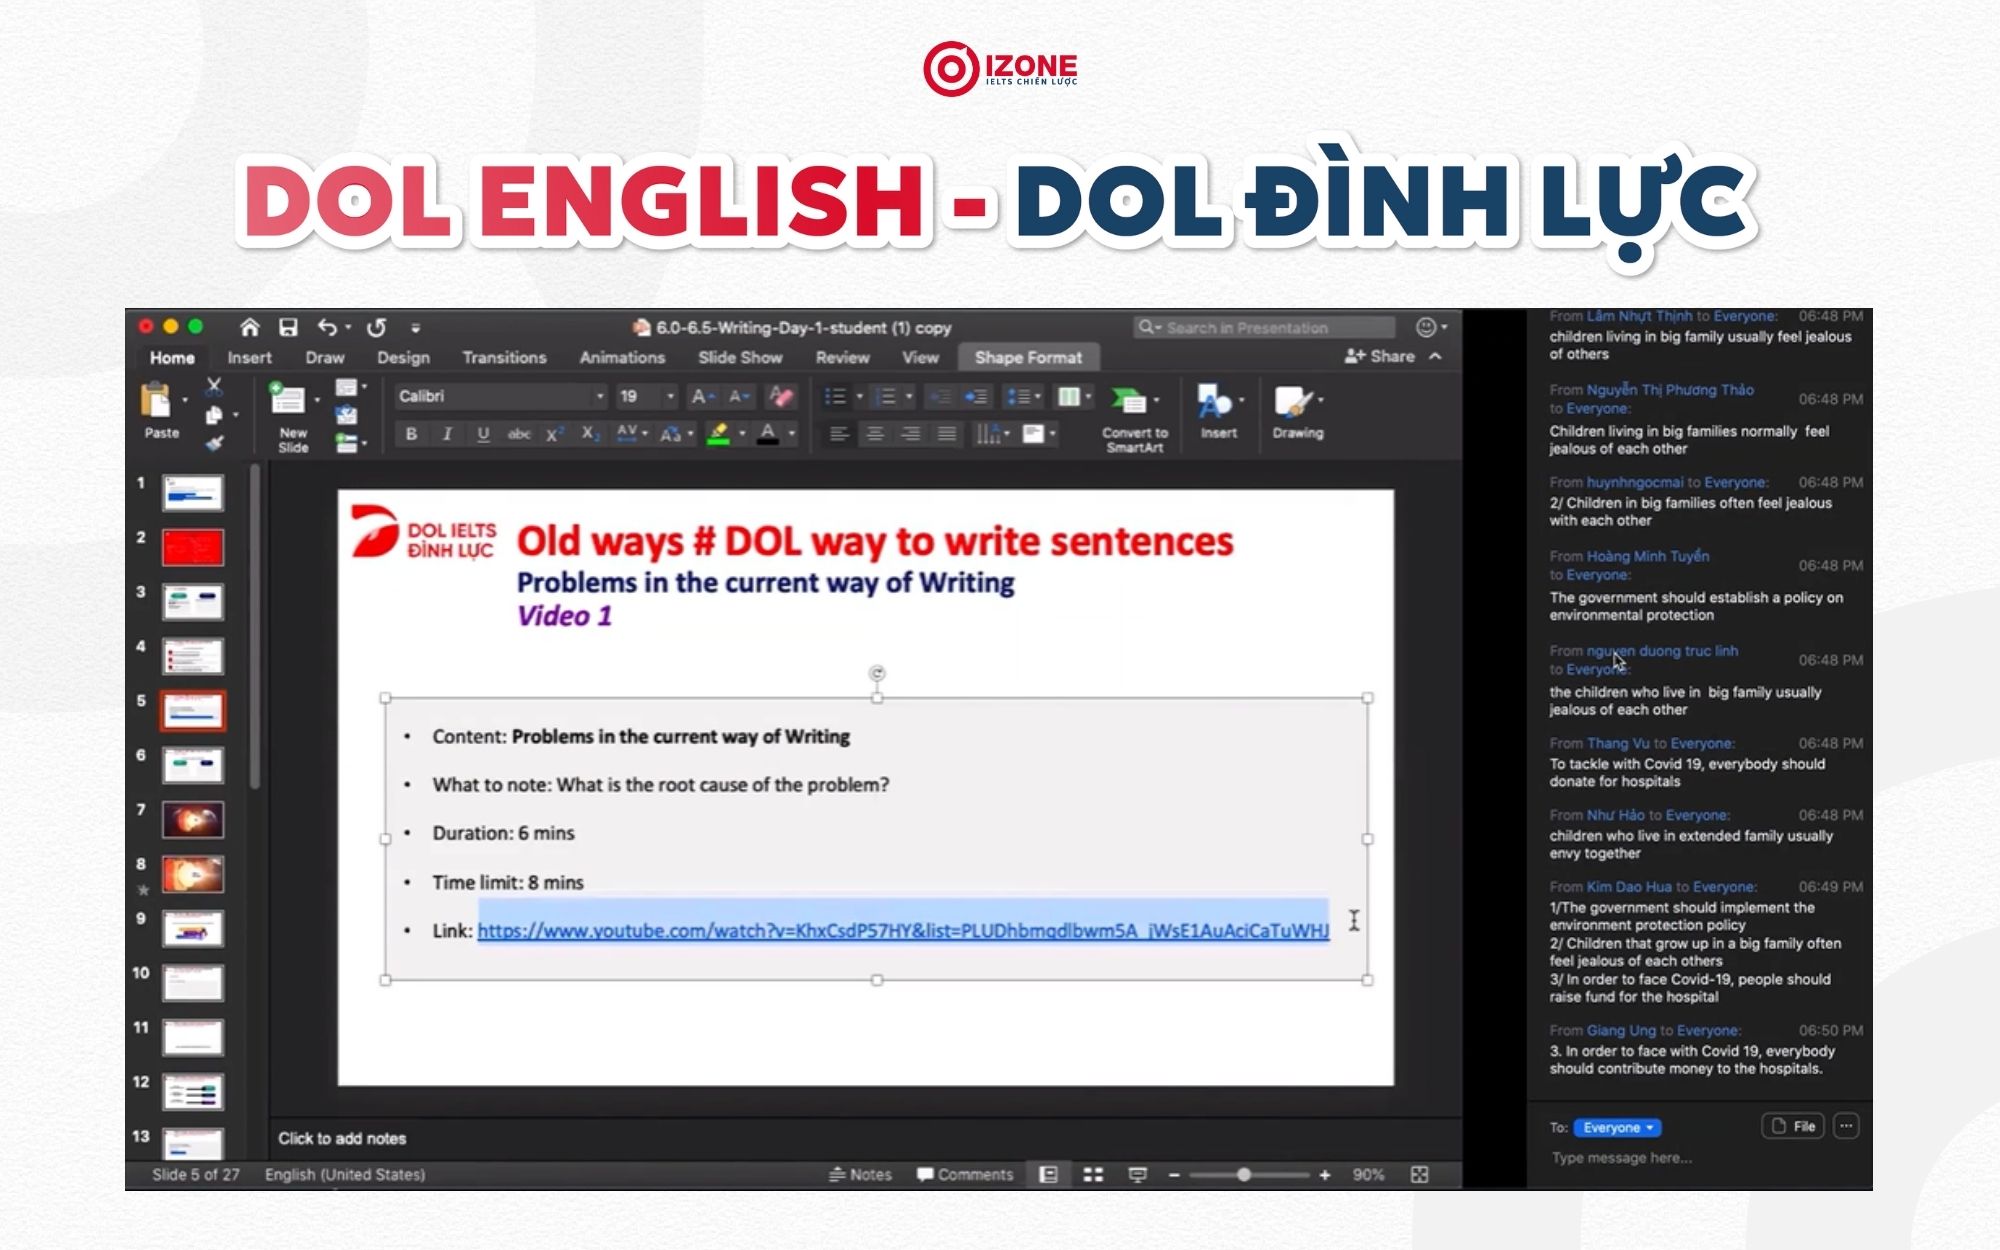Screen dimensions: 2000x1250
Task: Justify the text alignment
Action: coord(946,433)
